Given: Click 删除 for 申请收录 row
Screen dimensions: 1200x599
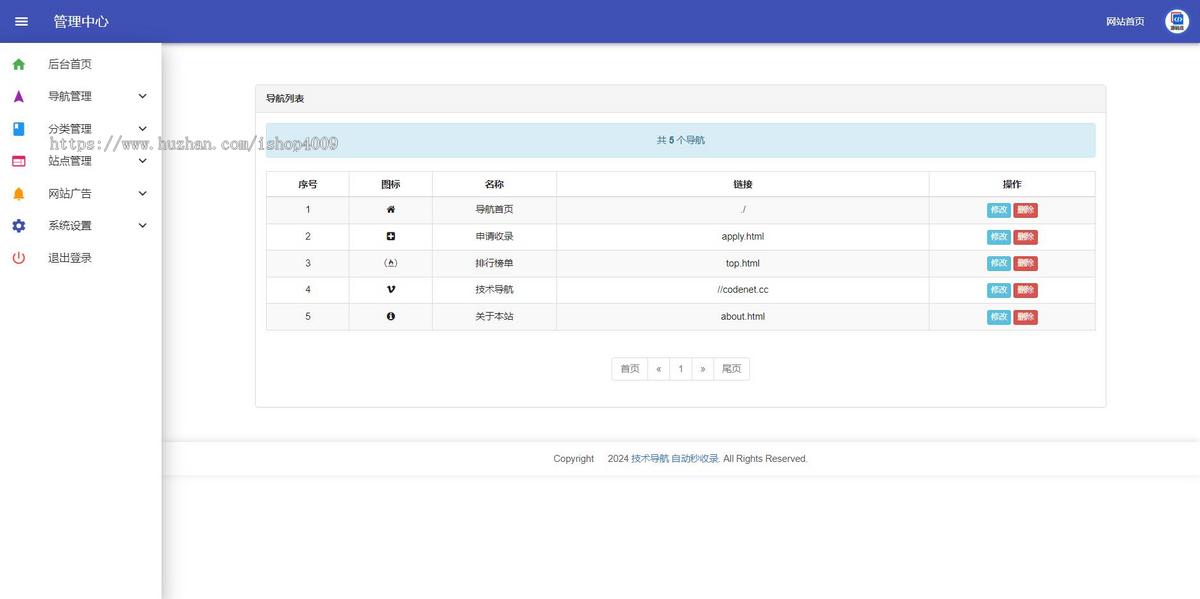Looking at the screenshot, I should pos(1025,237).
